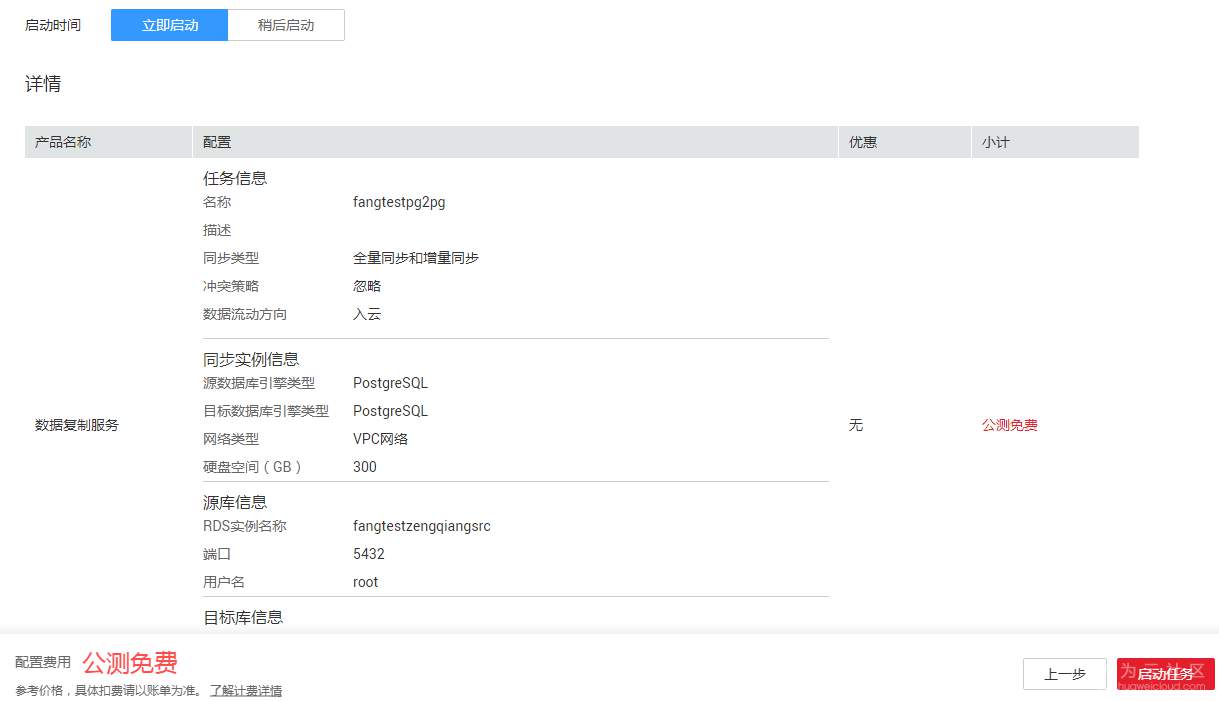Click large 公测免费 configuration fee text
The width and height of the screenshot is (1219, 701).
[x=130, y=662]
